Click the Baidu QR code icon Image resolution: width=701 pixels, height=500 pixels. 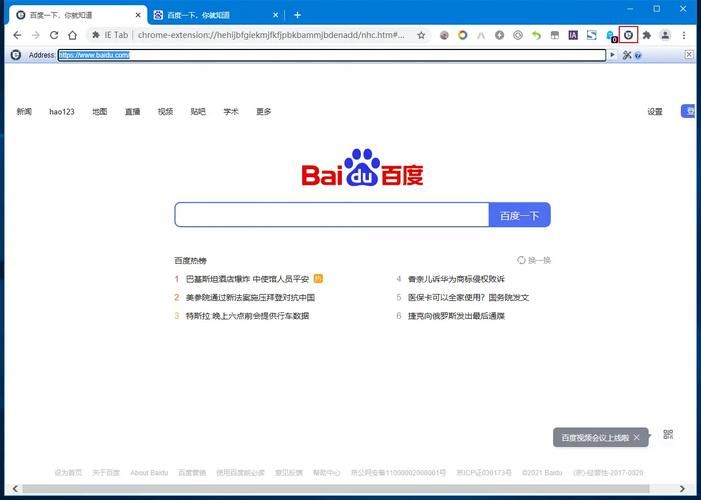668,434
